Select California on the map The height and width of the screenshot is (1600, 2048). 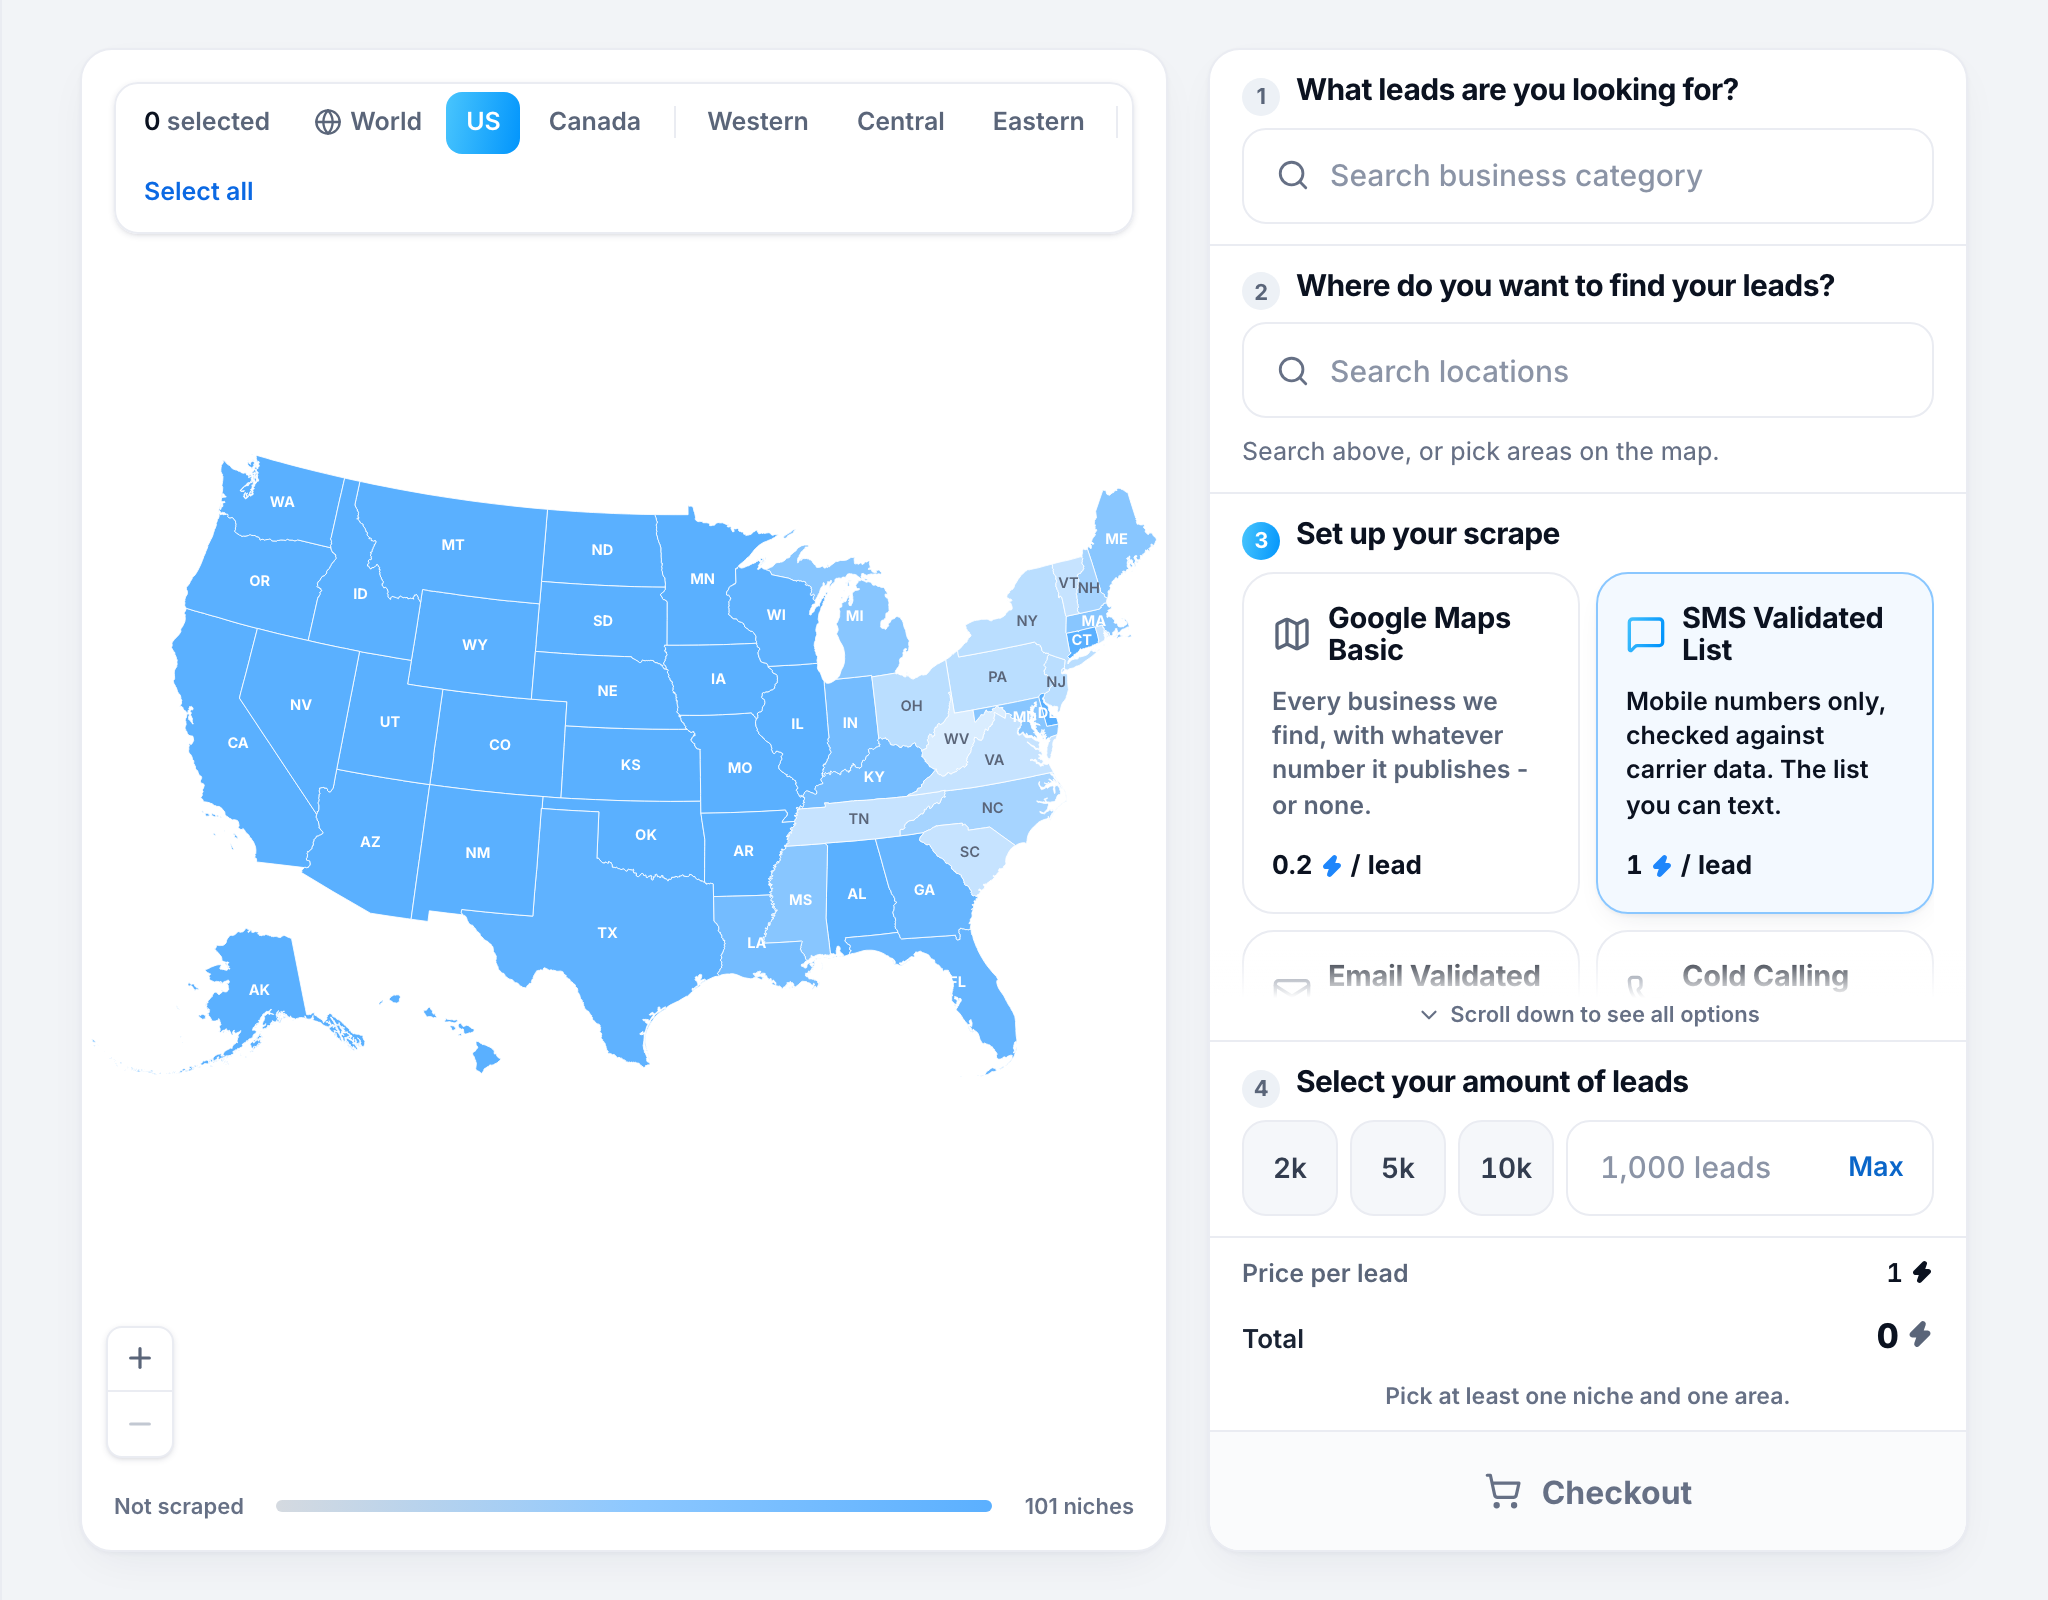238,743
